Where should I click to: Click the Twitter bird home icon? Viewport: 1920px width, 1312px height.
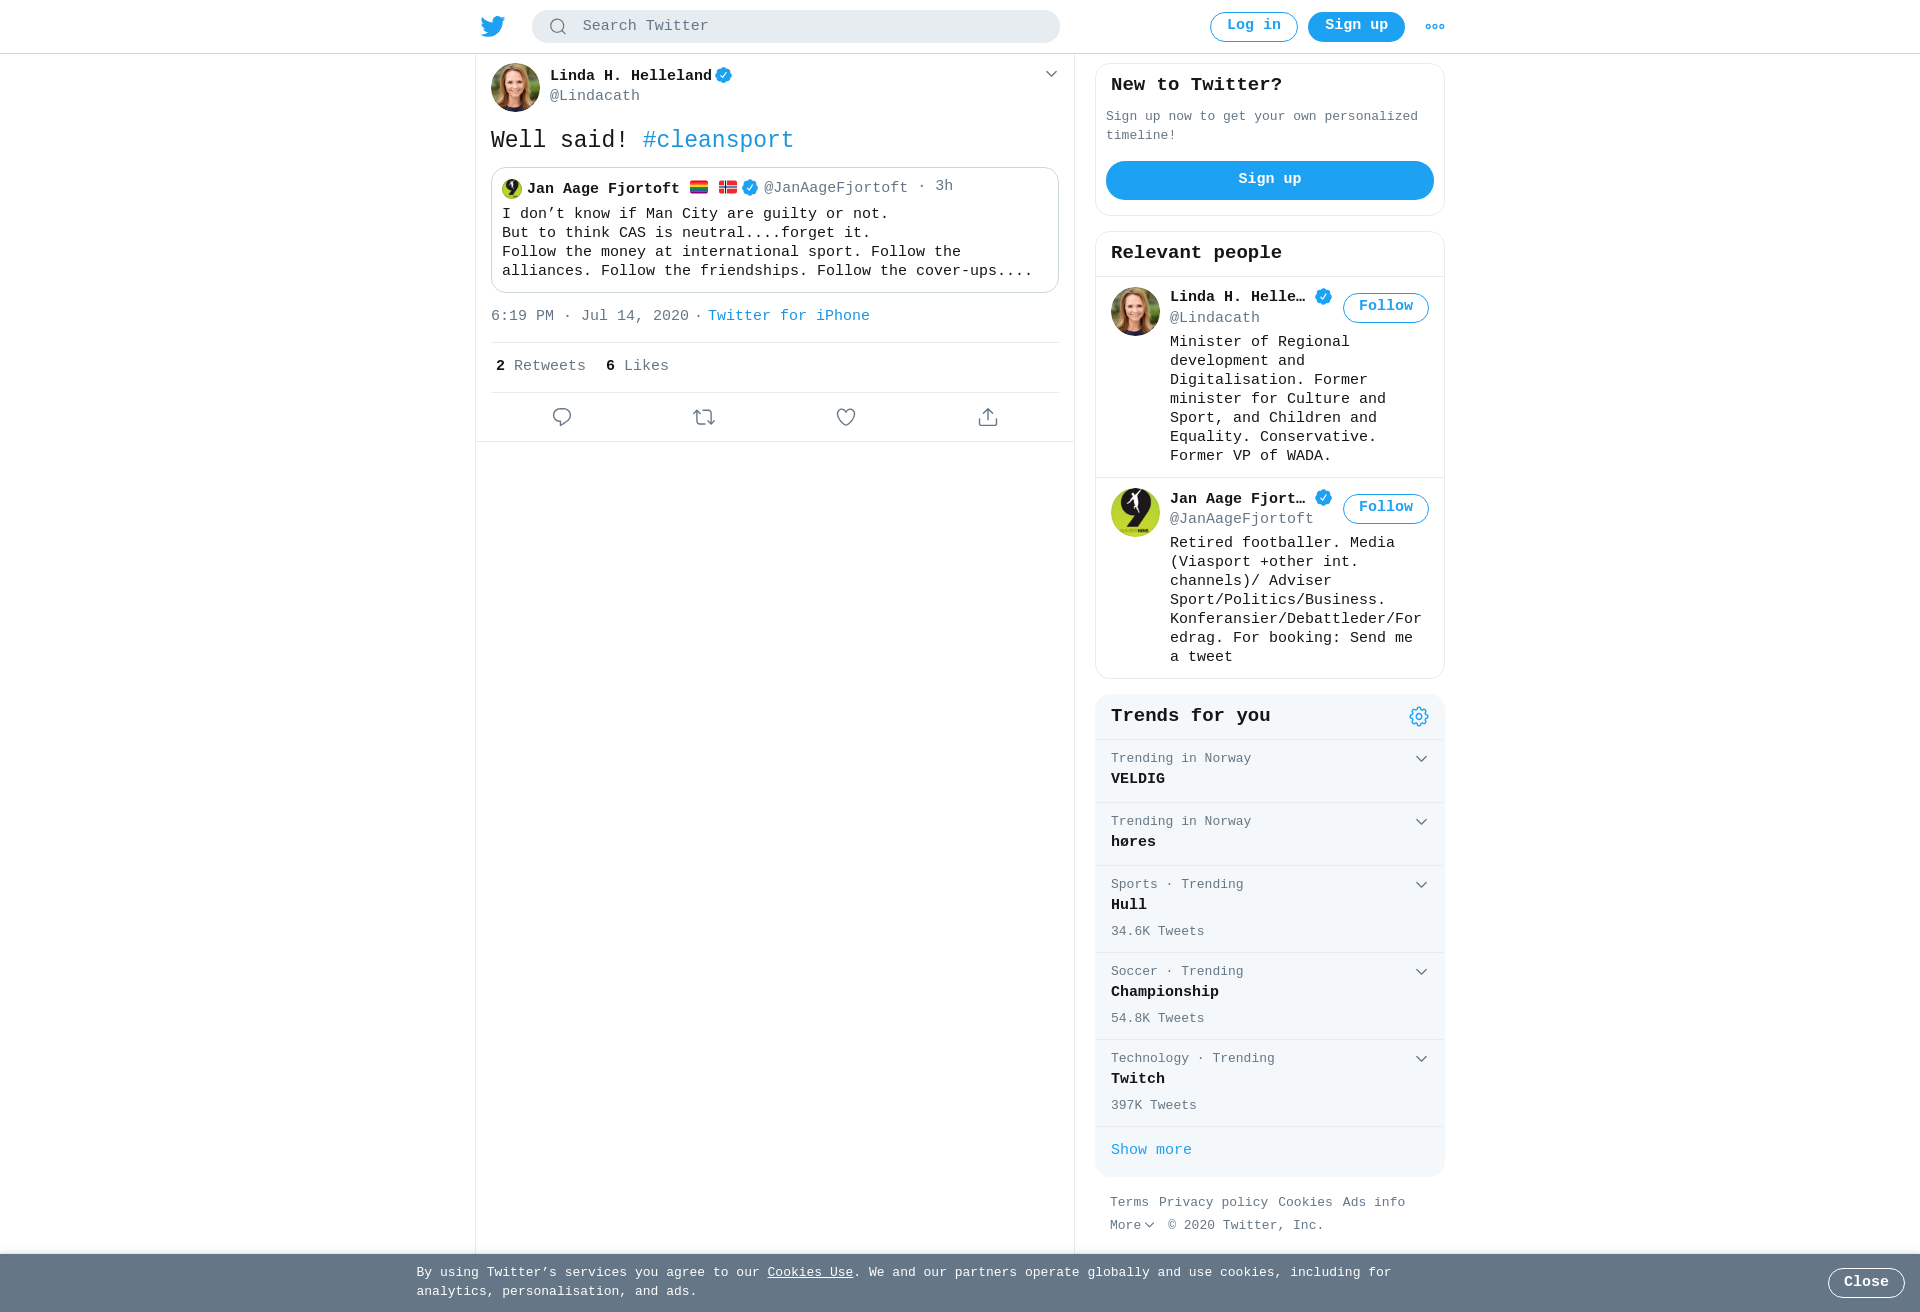(x=493, y=26)
